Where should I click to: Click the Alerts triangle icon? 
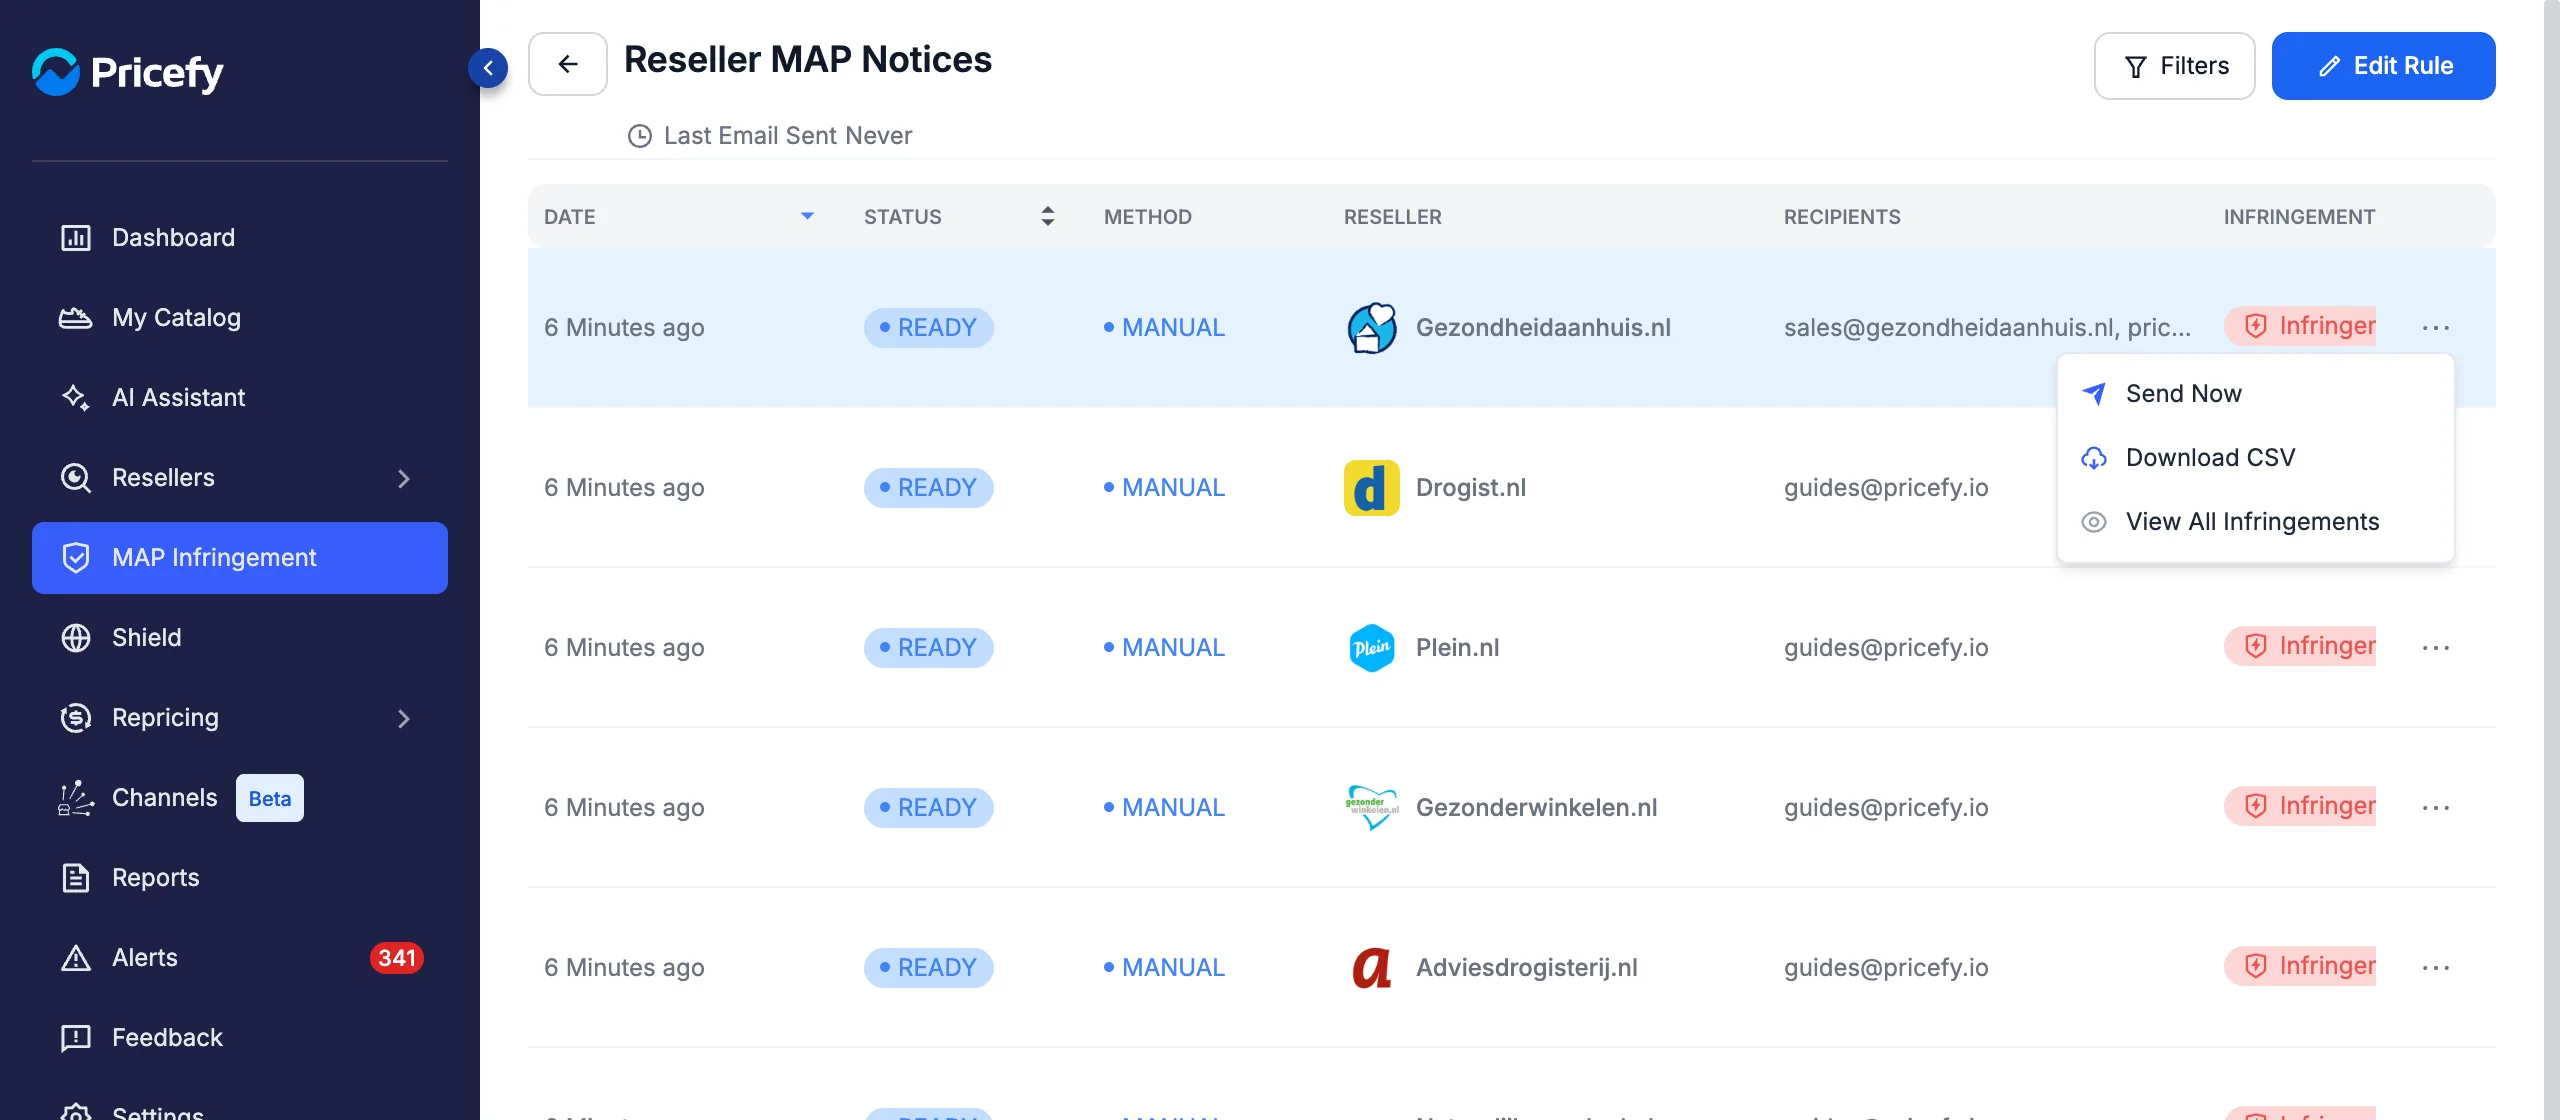click(x=76, y=958)
